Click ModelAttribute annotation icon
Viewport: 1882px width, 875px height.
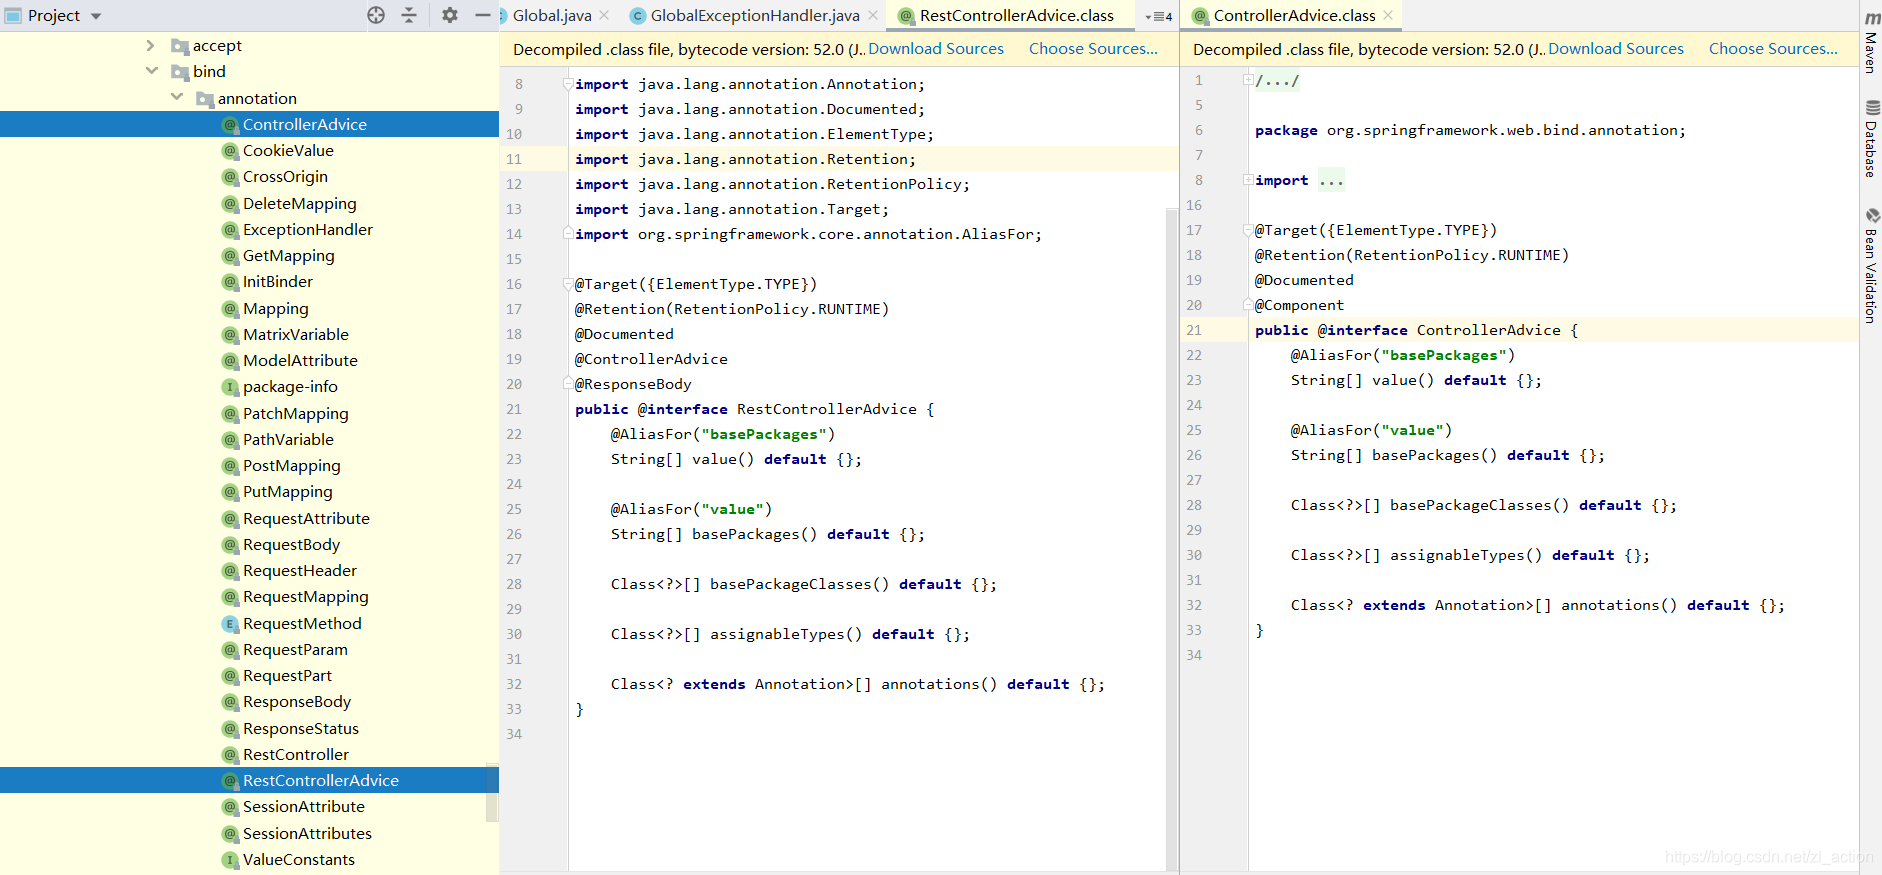pyautogui.click(x=230, y=360)
